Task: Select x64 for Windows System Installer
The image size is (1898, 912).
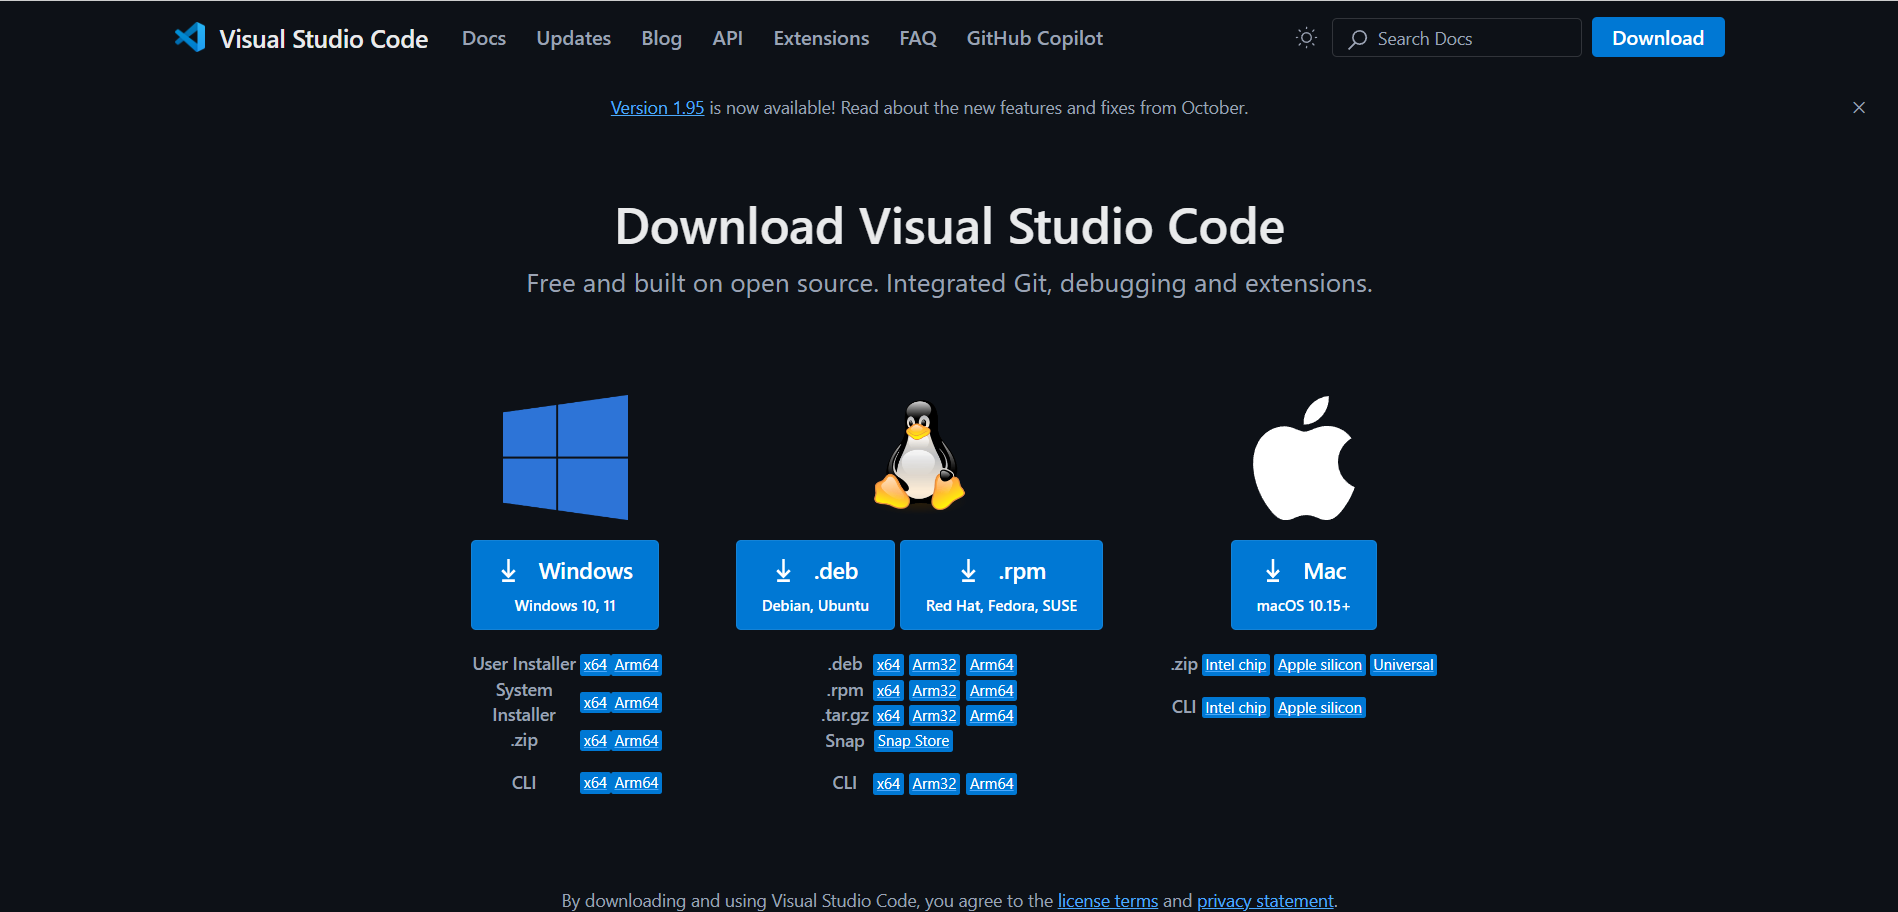Action: click(x=595, y=703)
